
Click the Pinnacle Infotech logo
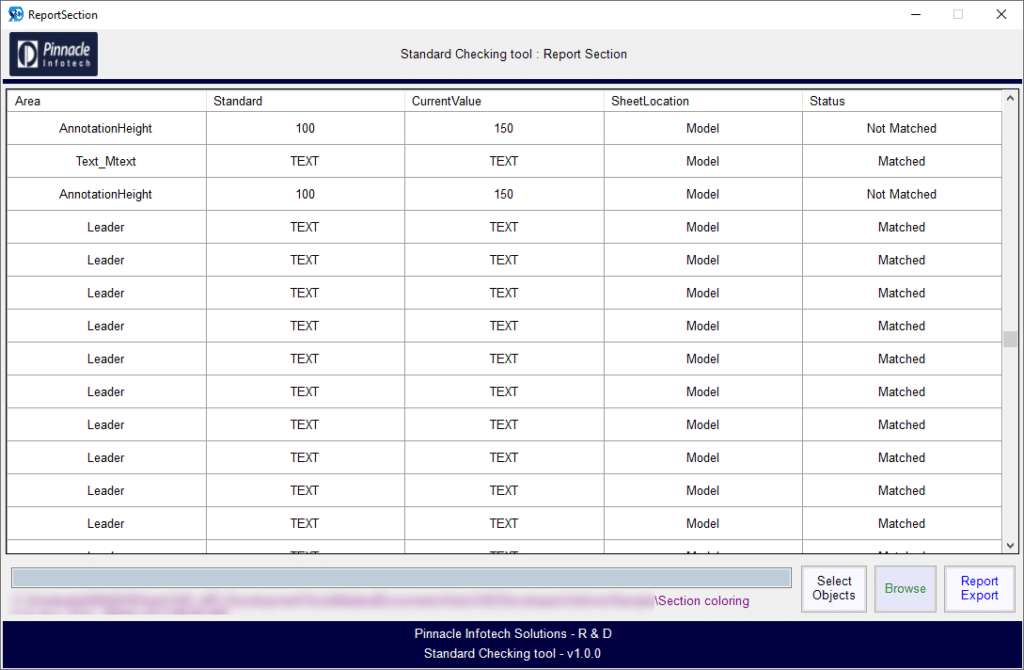pyautogui.click(x=52, y=53)
